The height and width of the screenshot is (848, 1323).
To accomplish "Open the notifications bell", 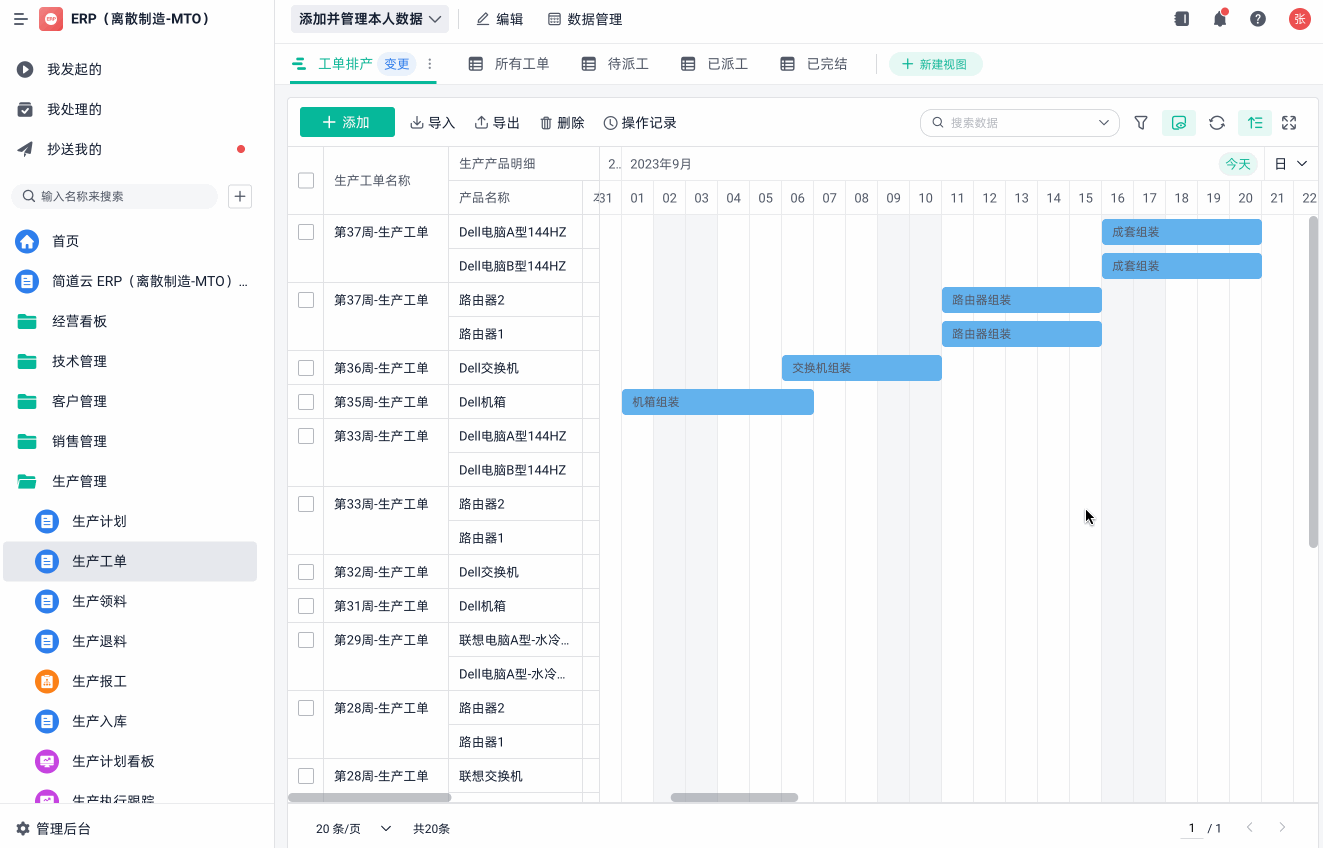I will click(1219, 18).
